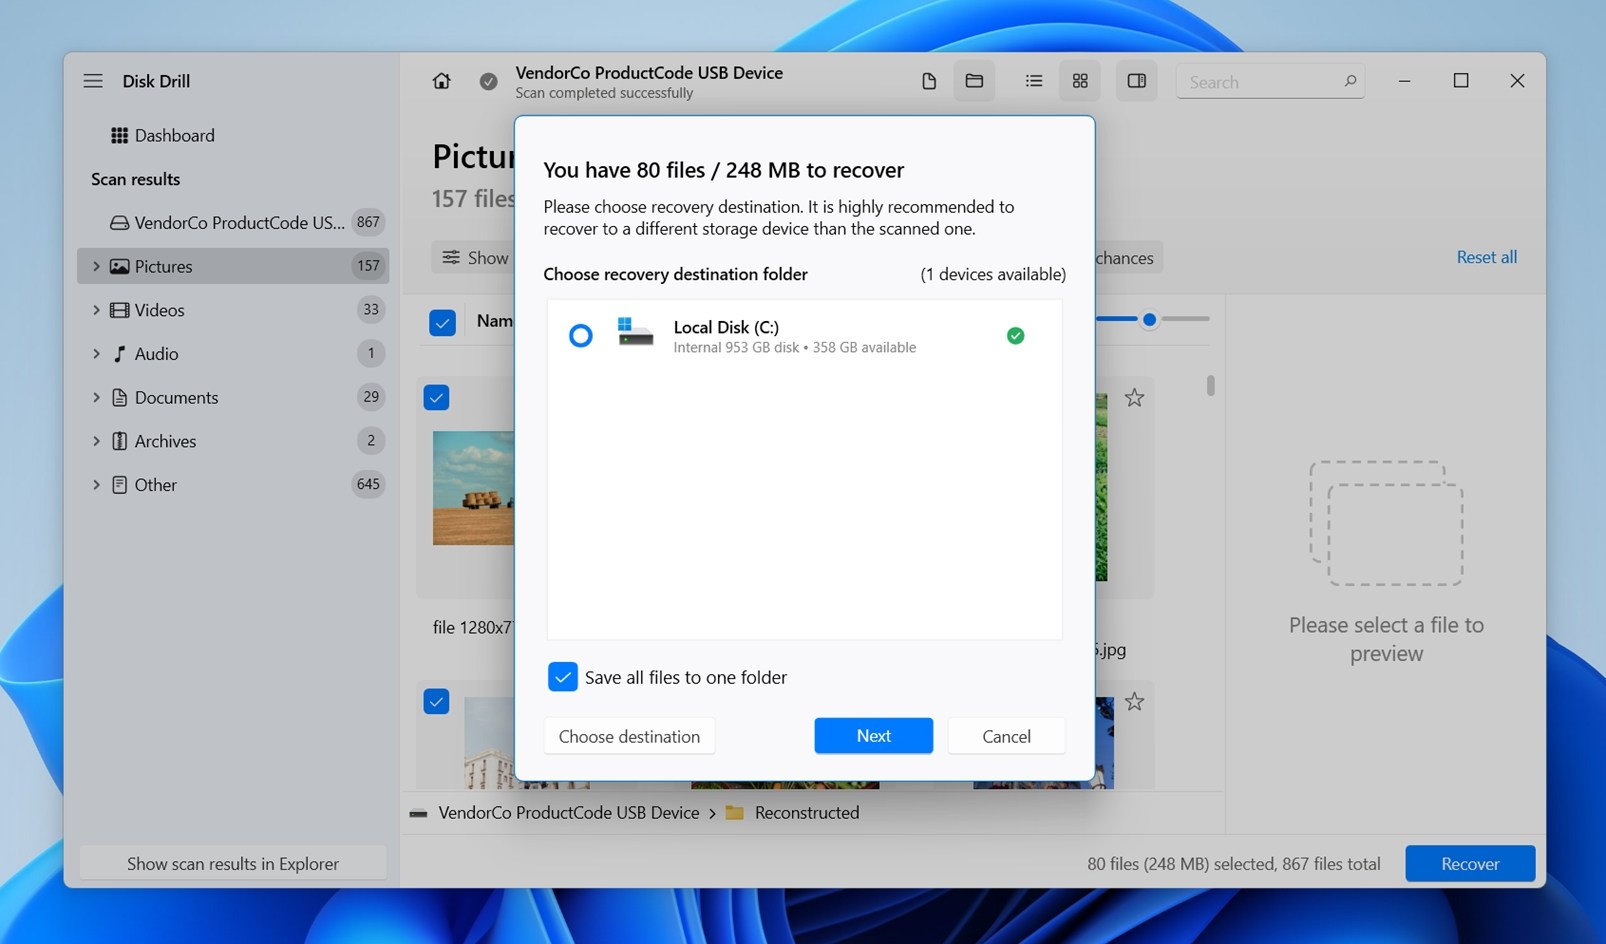Click the filter sliders icon beside Show
The height and width of the screenshot is (944, 1606).
pyautogui.click(x=452, y=257)
